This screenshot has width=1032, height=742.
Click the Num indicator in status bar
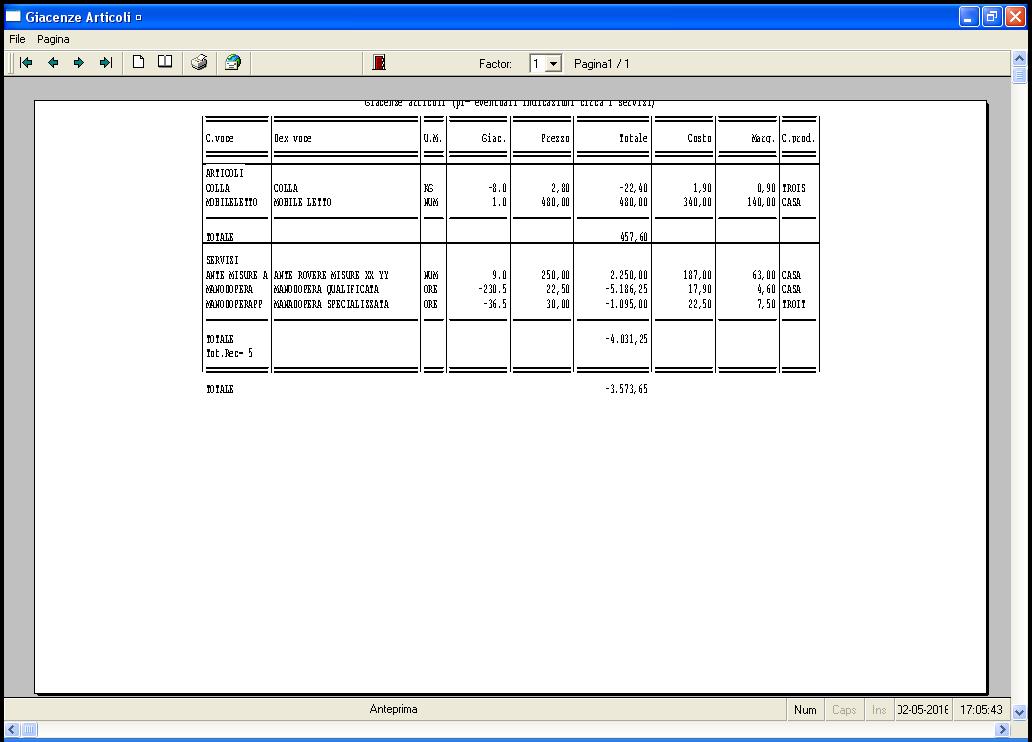click(805, 710)
